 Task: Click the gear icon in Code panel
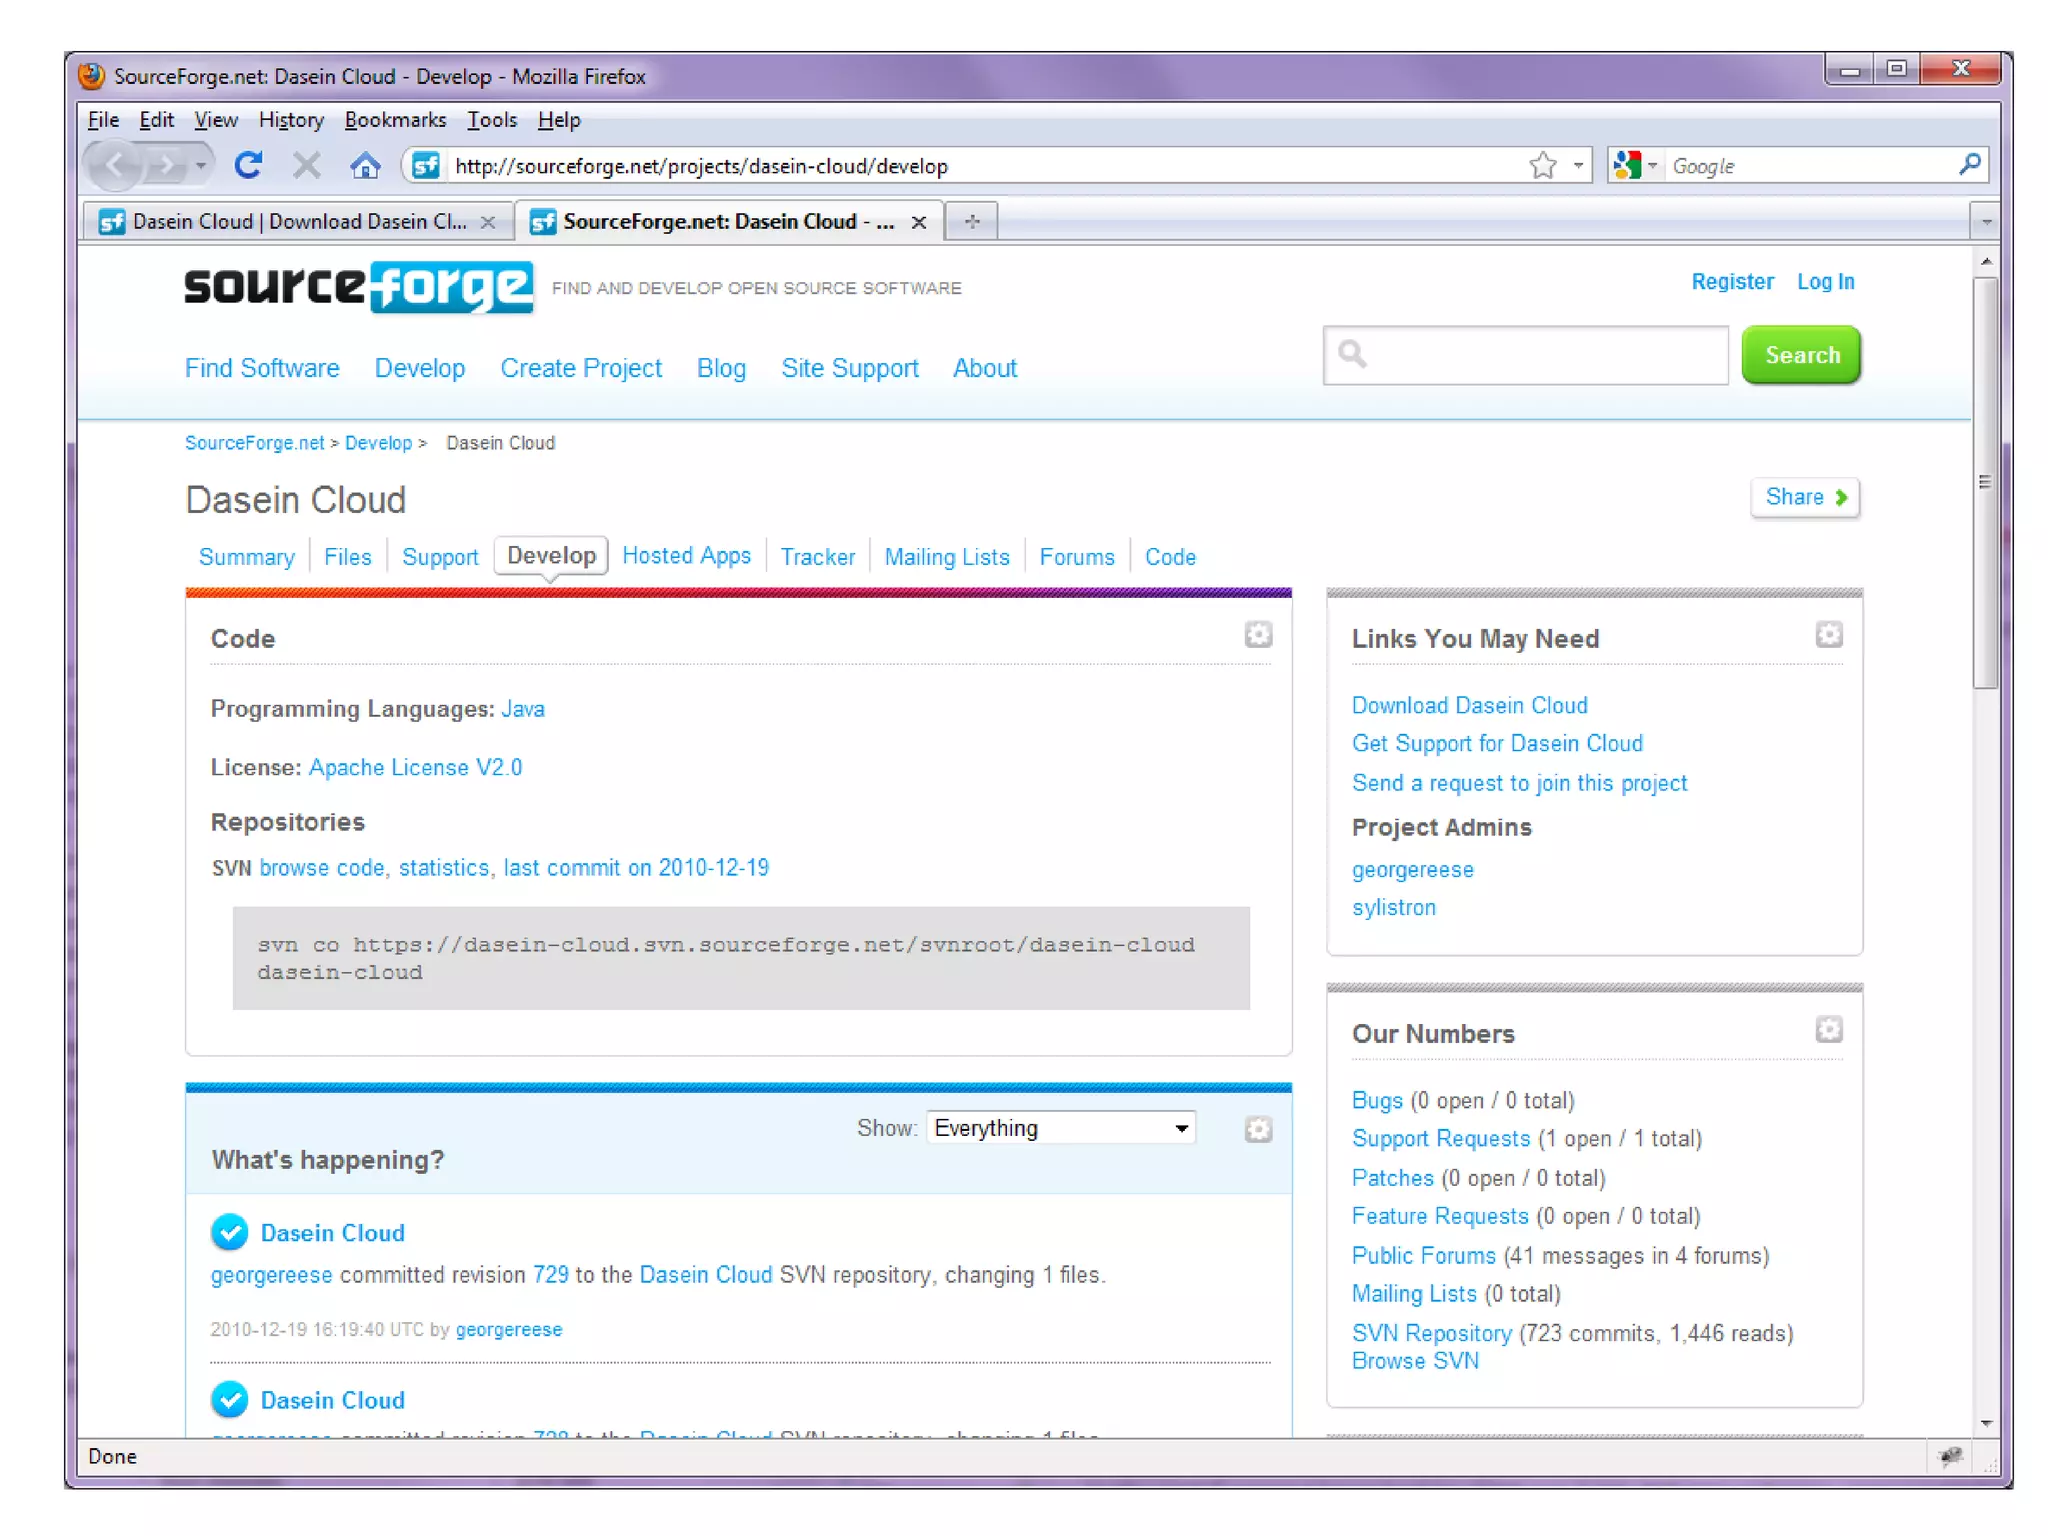pyautogui.click(x=1257, y=635)
